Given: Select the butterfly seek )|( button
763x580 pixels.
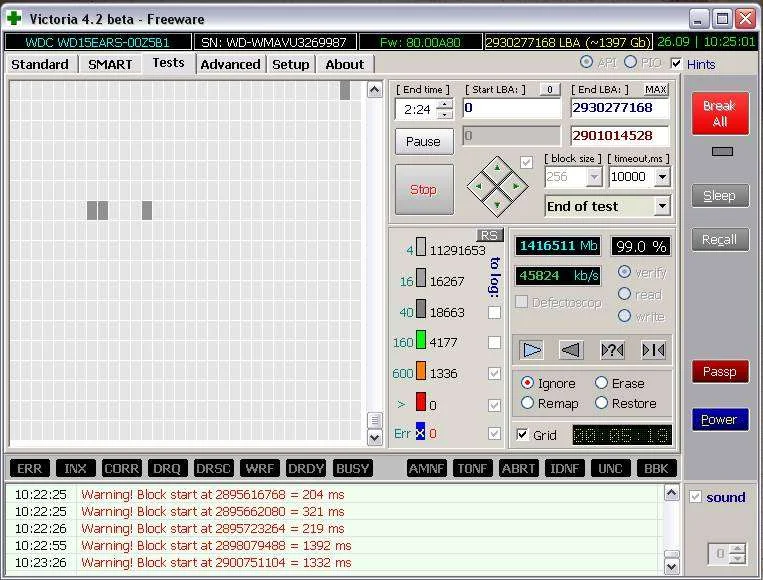Looking at the screenshot, I should [653, 349].
